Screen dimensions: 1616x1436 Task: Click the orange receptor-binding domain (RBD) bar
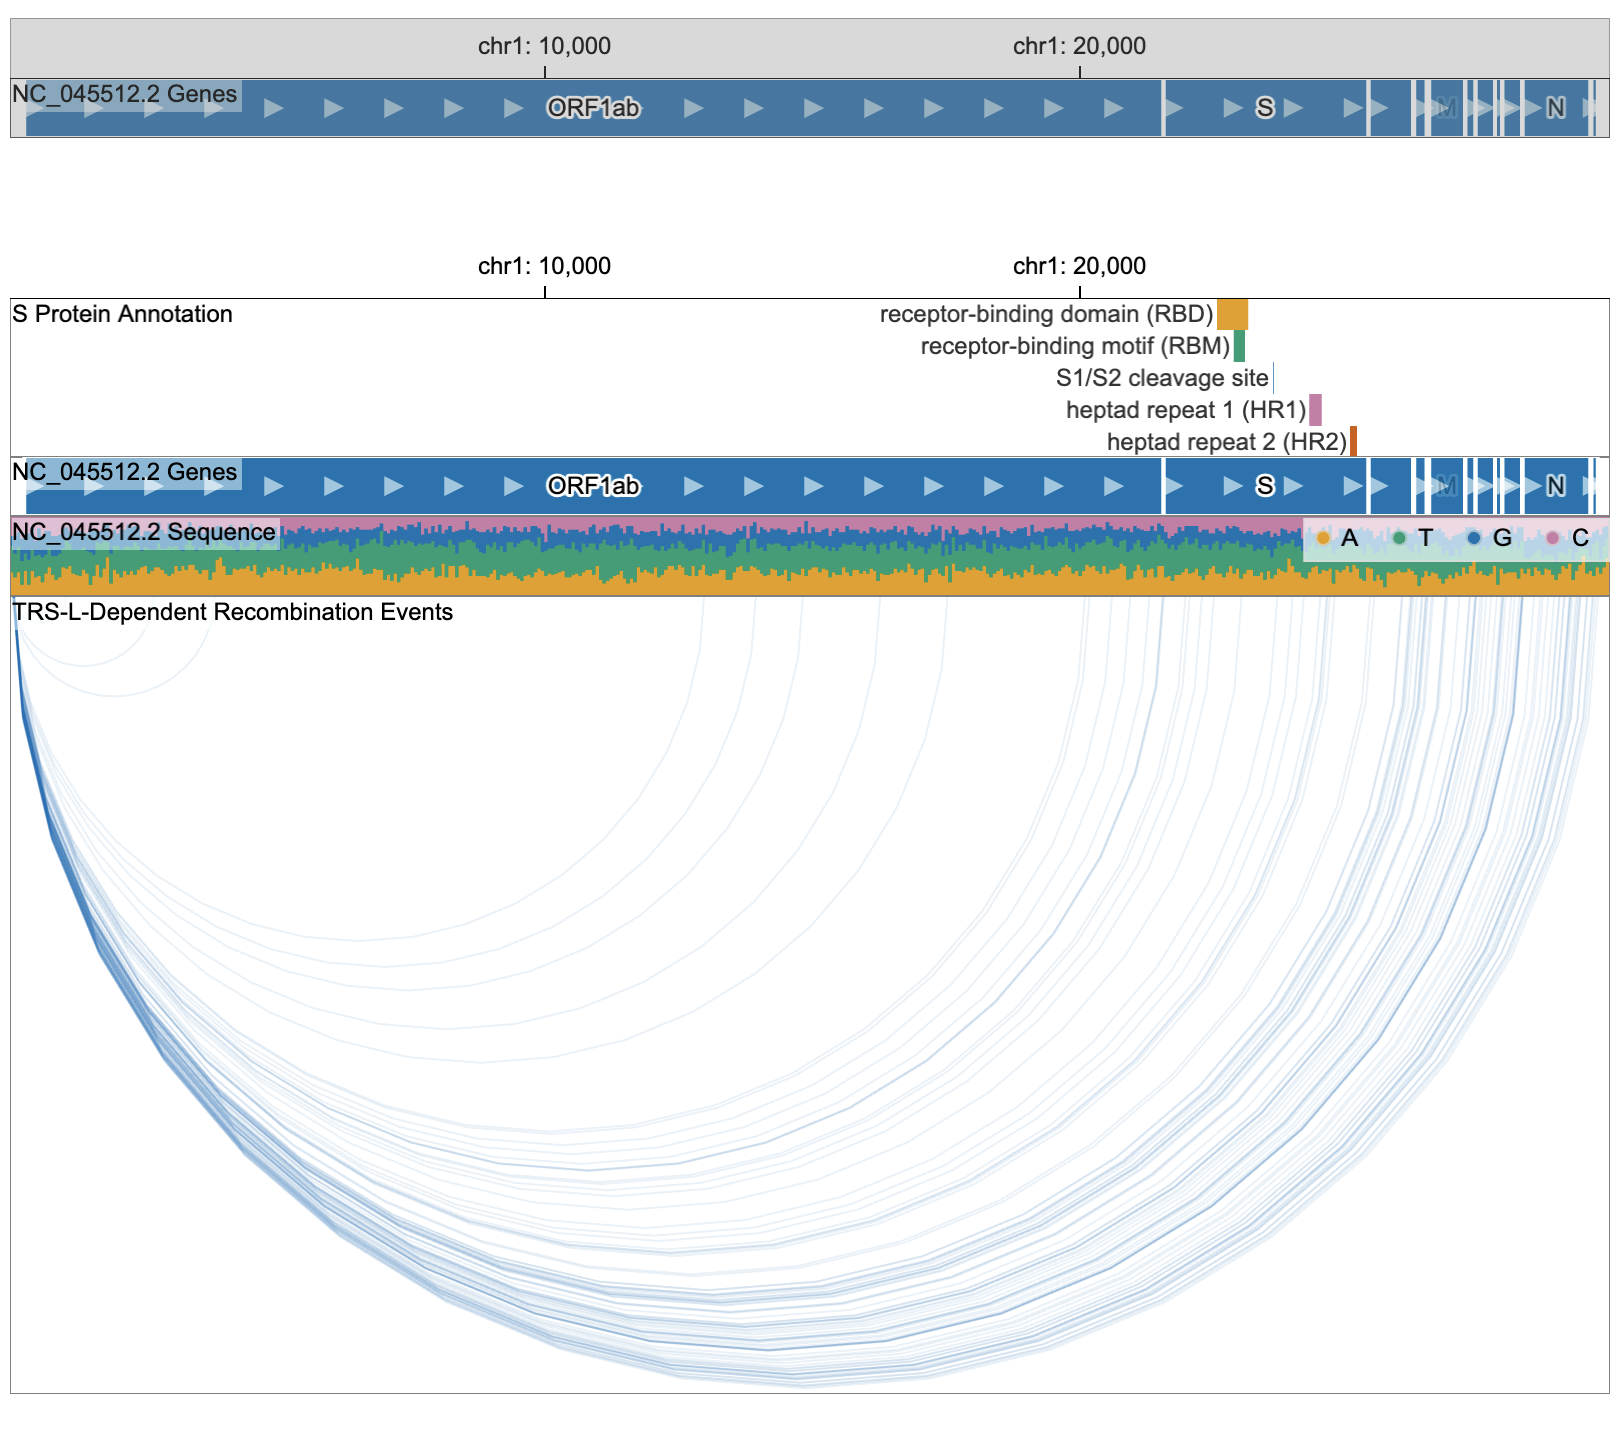point(1232,314)
